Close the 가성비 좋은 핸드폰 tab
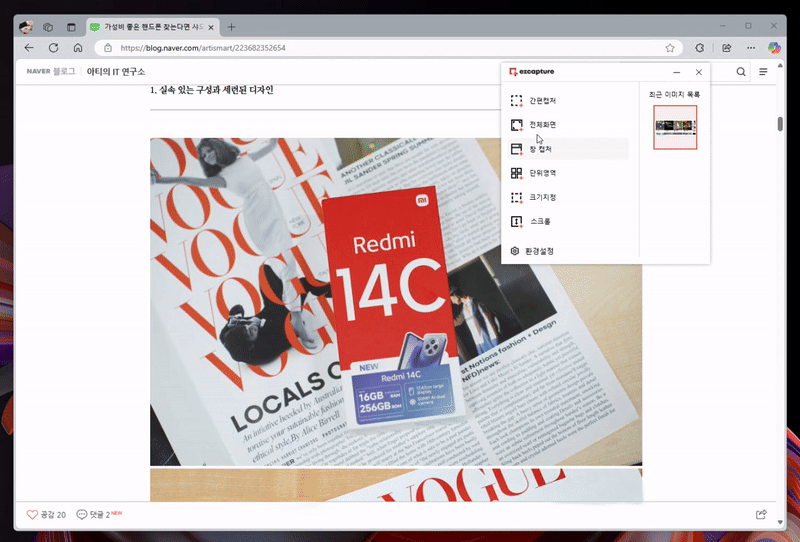Screen dimensions: 800x542 pyautogui.click(x=211, y=28)
